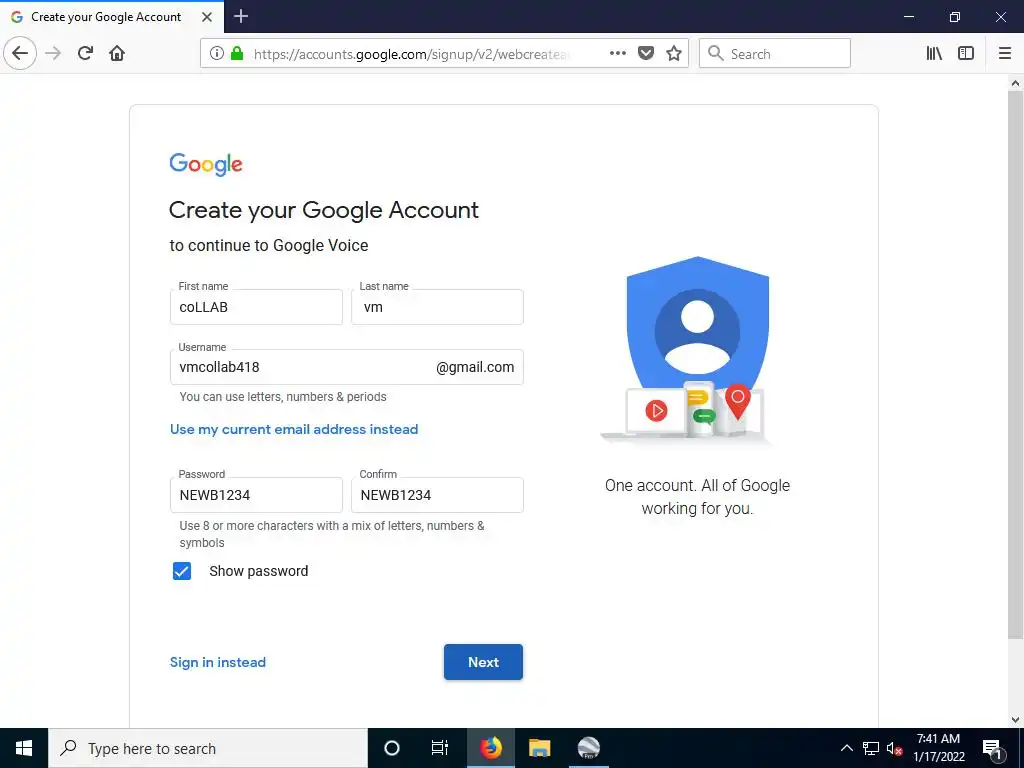This screenshot has width=1024, height=768.
Task: Click the browser Search box
Action: [x=775, y=54]
